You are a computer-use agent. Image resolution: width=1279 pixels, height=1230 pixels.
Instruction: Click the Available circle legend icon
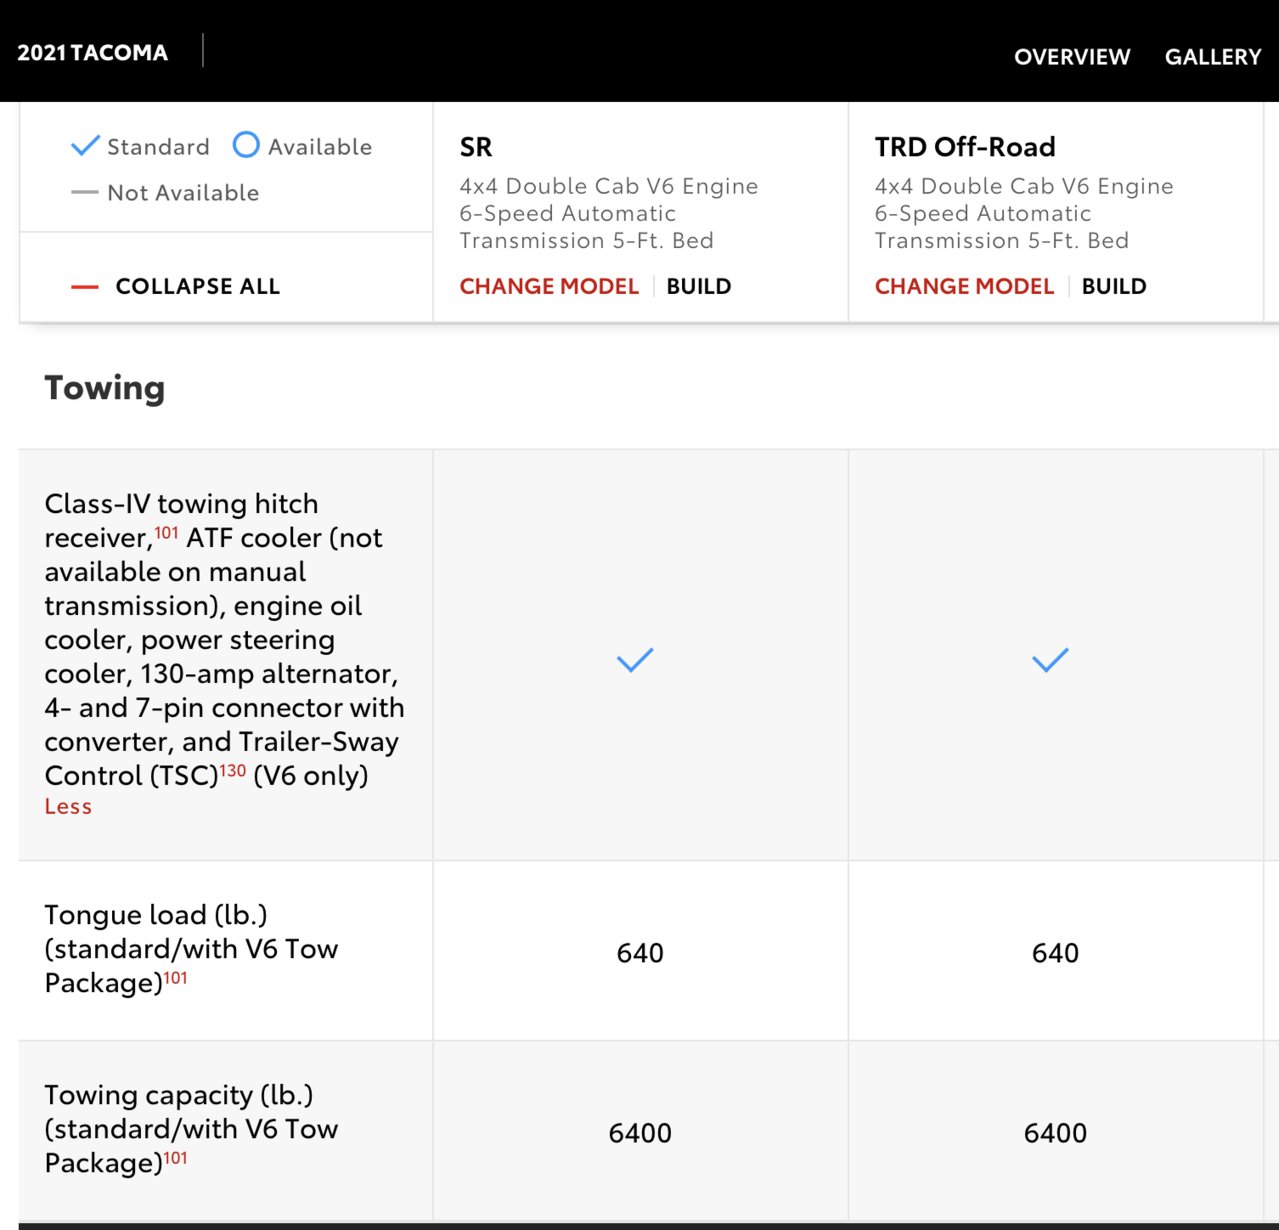pyautogui.click(x=246, y=145)
